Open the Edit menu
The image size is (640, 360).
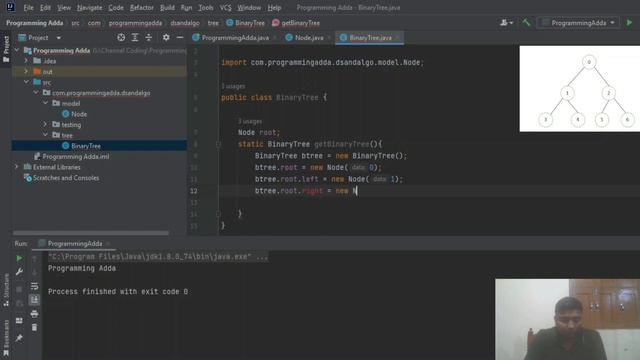click(x=45, y=7)
